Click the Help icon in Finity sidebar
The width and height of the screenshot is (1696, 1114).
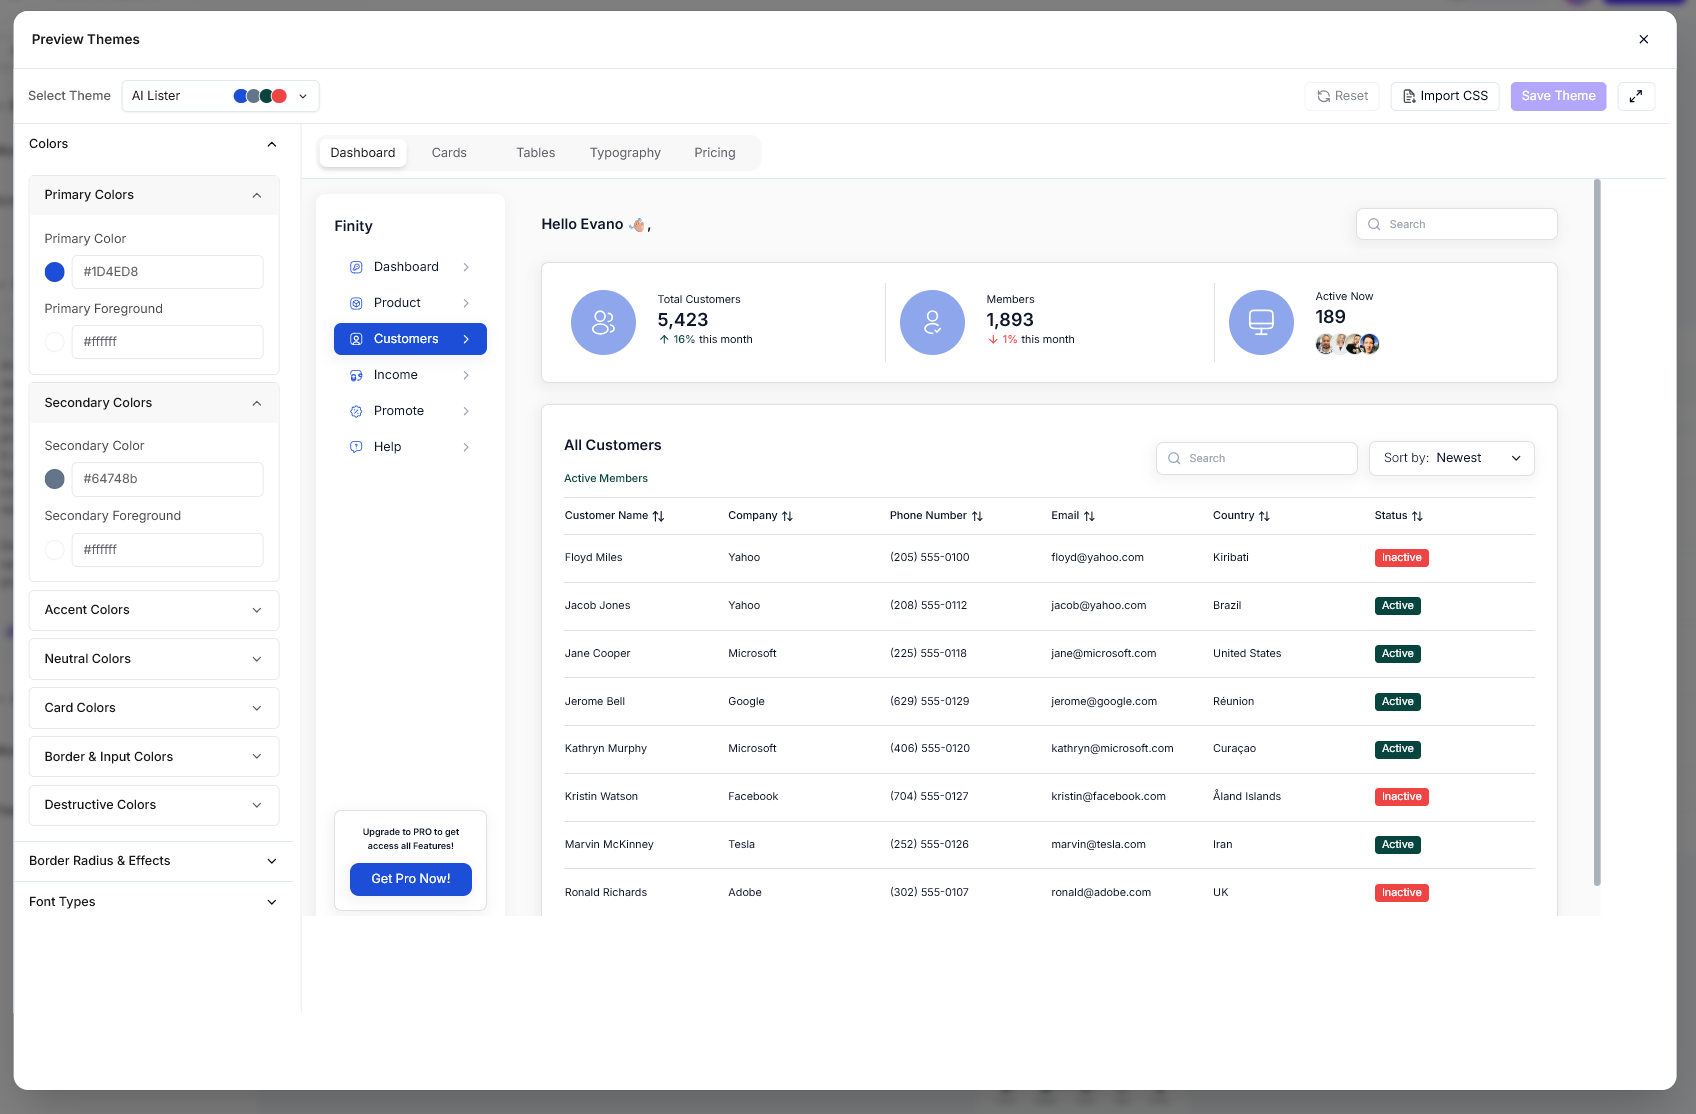coord(356,446)
